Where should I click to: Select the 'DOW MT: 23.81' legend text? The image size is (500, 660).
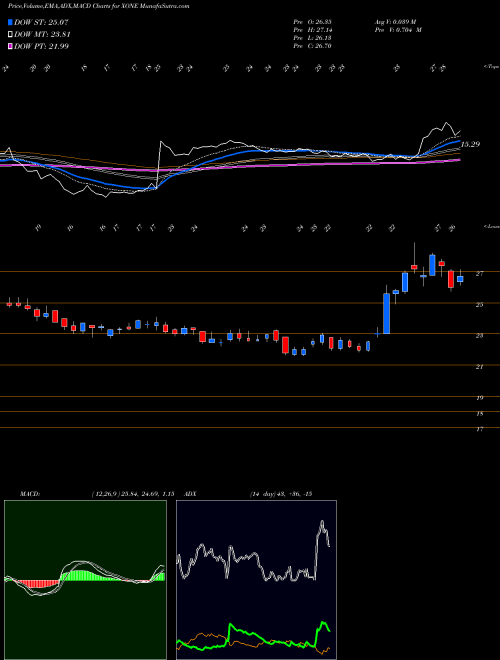point(42,35)
